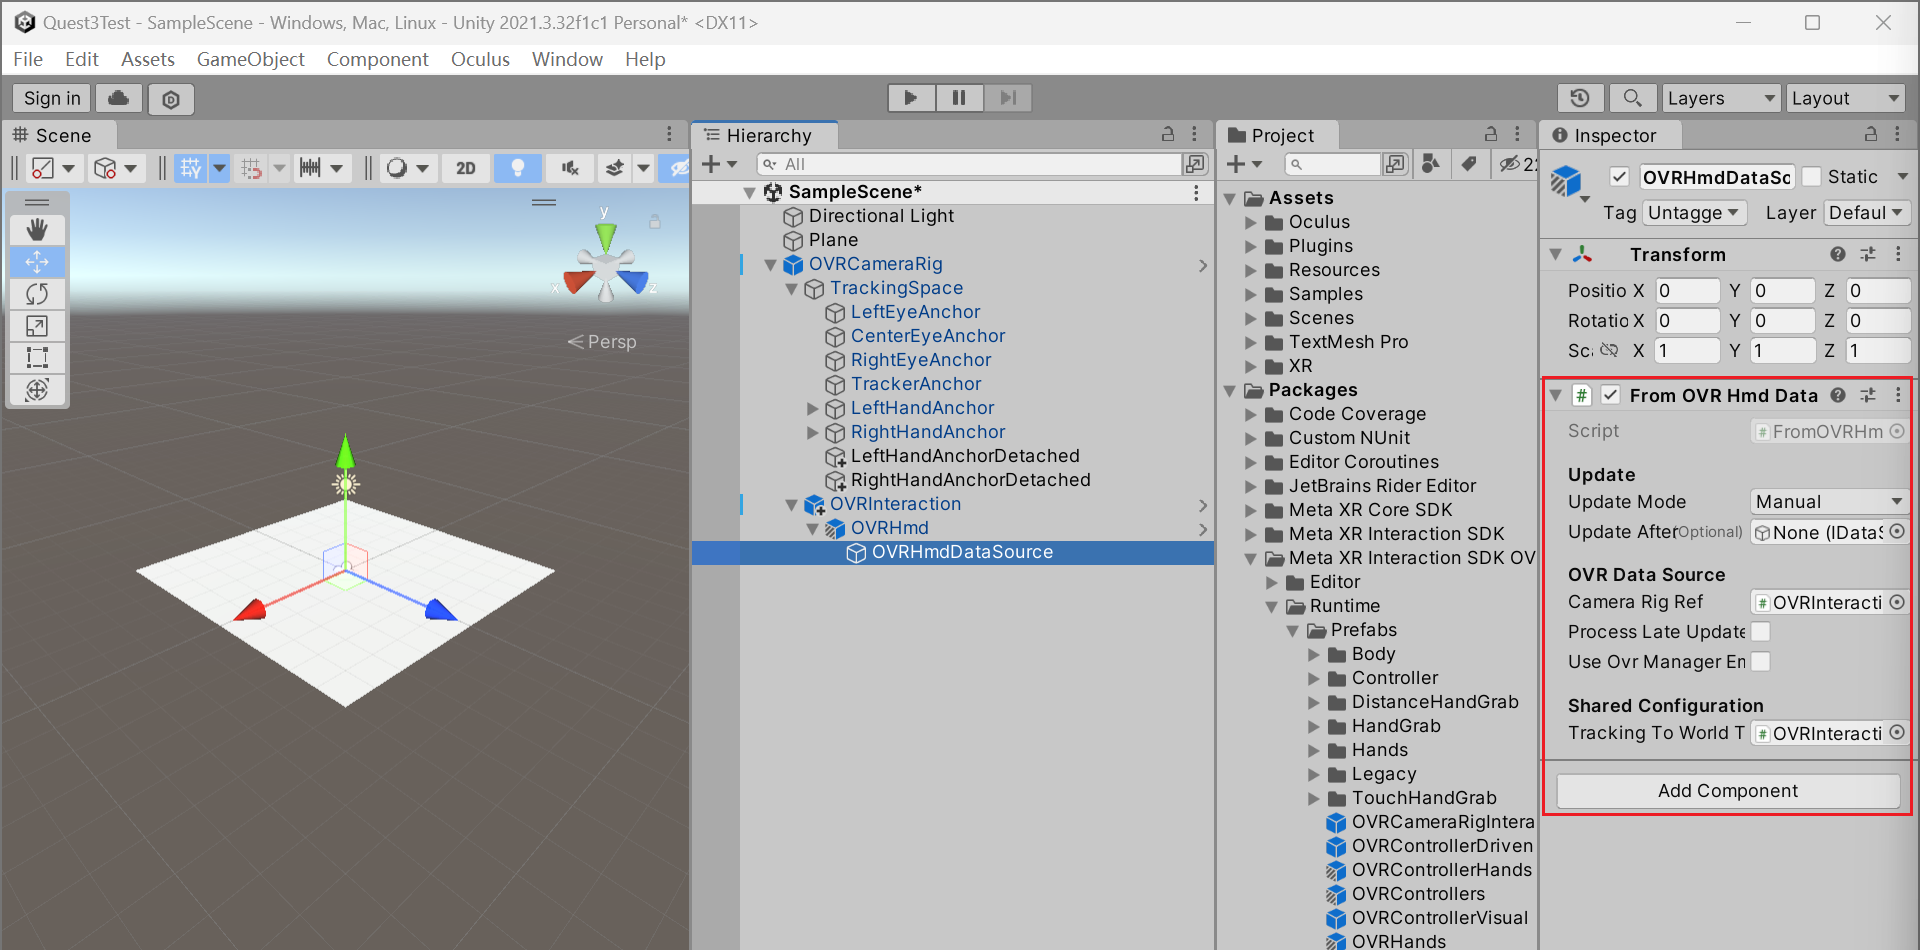This screenshot has height=950, width=1920.
Task: Open Transform component preset icon
Action: click(x=1868, y=254)
